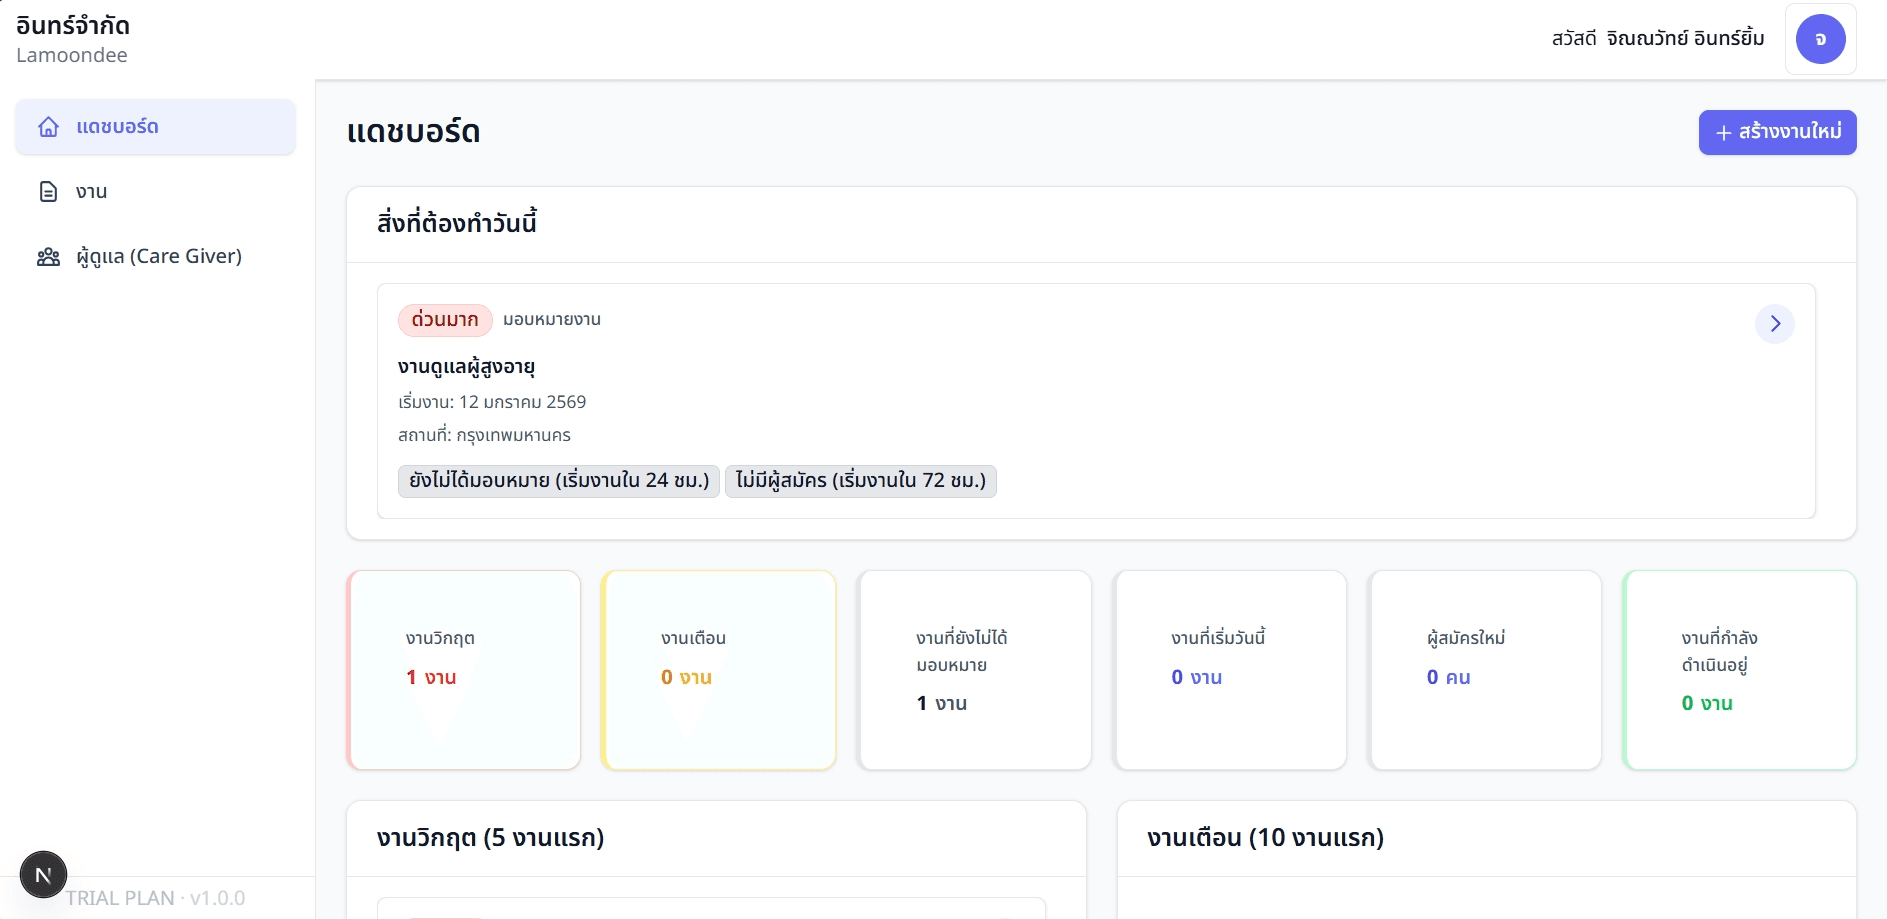Select the งานที่กำลังดำเนินอยู่ stat card
1887x919 pixels.
pos(1740,670)
